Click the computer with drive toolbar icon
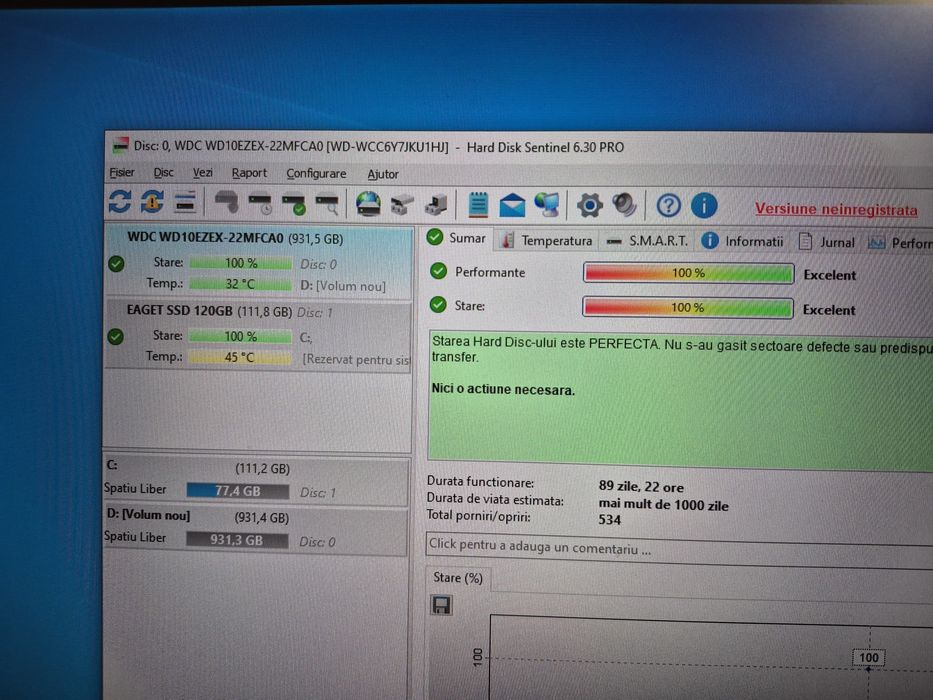 (436, 205)
